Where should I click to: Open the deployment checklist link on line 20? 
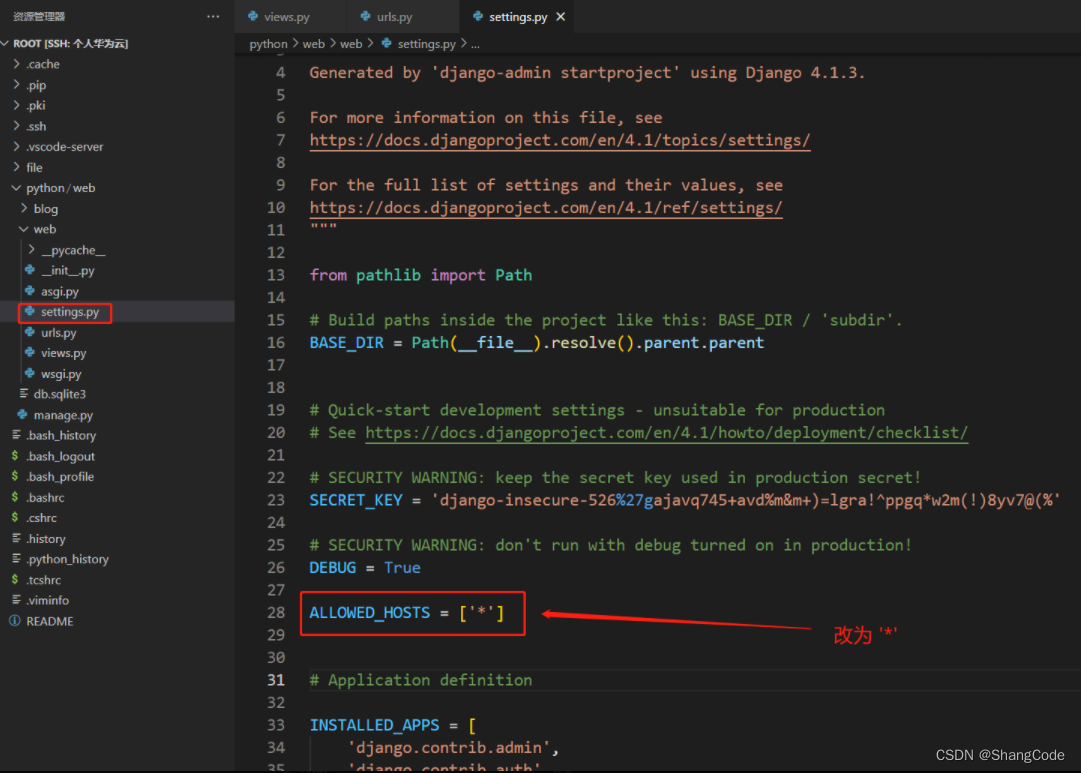pyautogui.click(x=663, y=432)
